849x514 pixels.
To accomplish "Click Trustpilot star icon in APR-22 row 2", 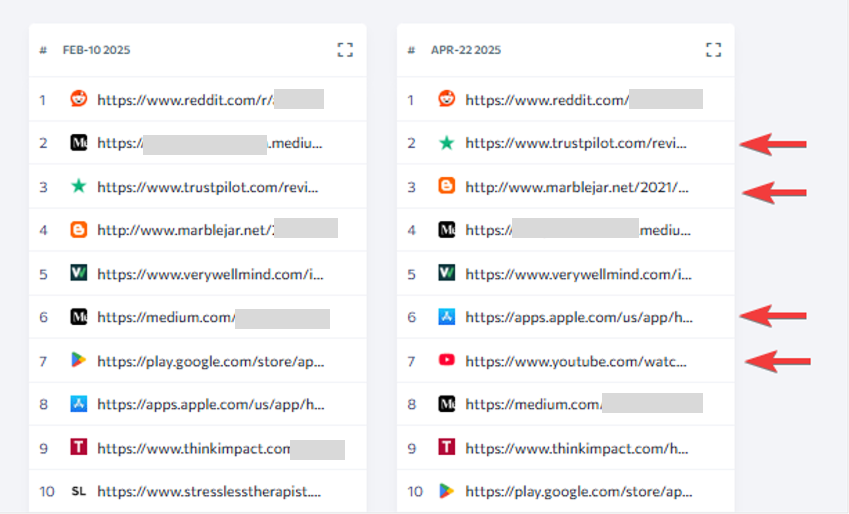I will coord(447,142).
